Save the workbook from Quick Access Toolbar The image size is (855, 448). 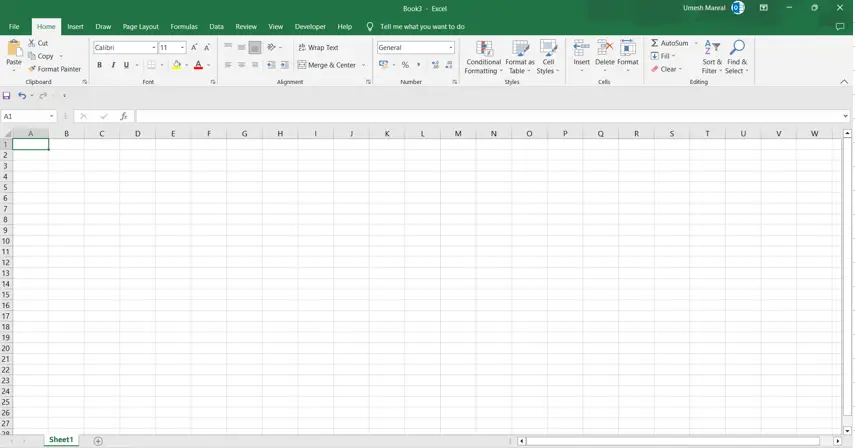(x=7, y=95)
